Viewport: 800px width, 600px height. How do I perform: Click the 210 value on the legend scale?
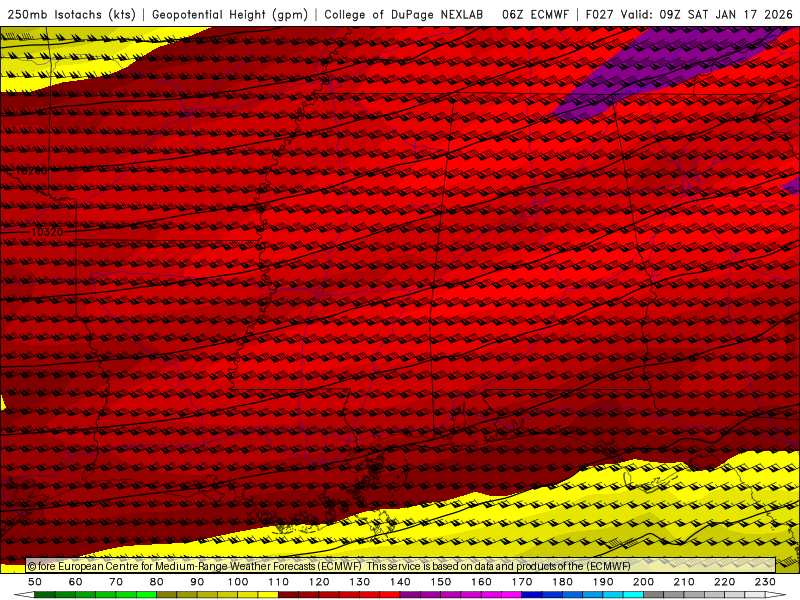click(x=684, y=582)
